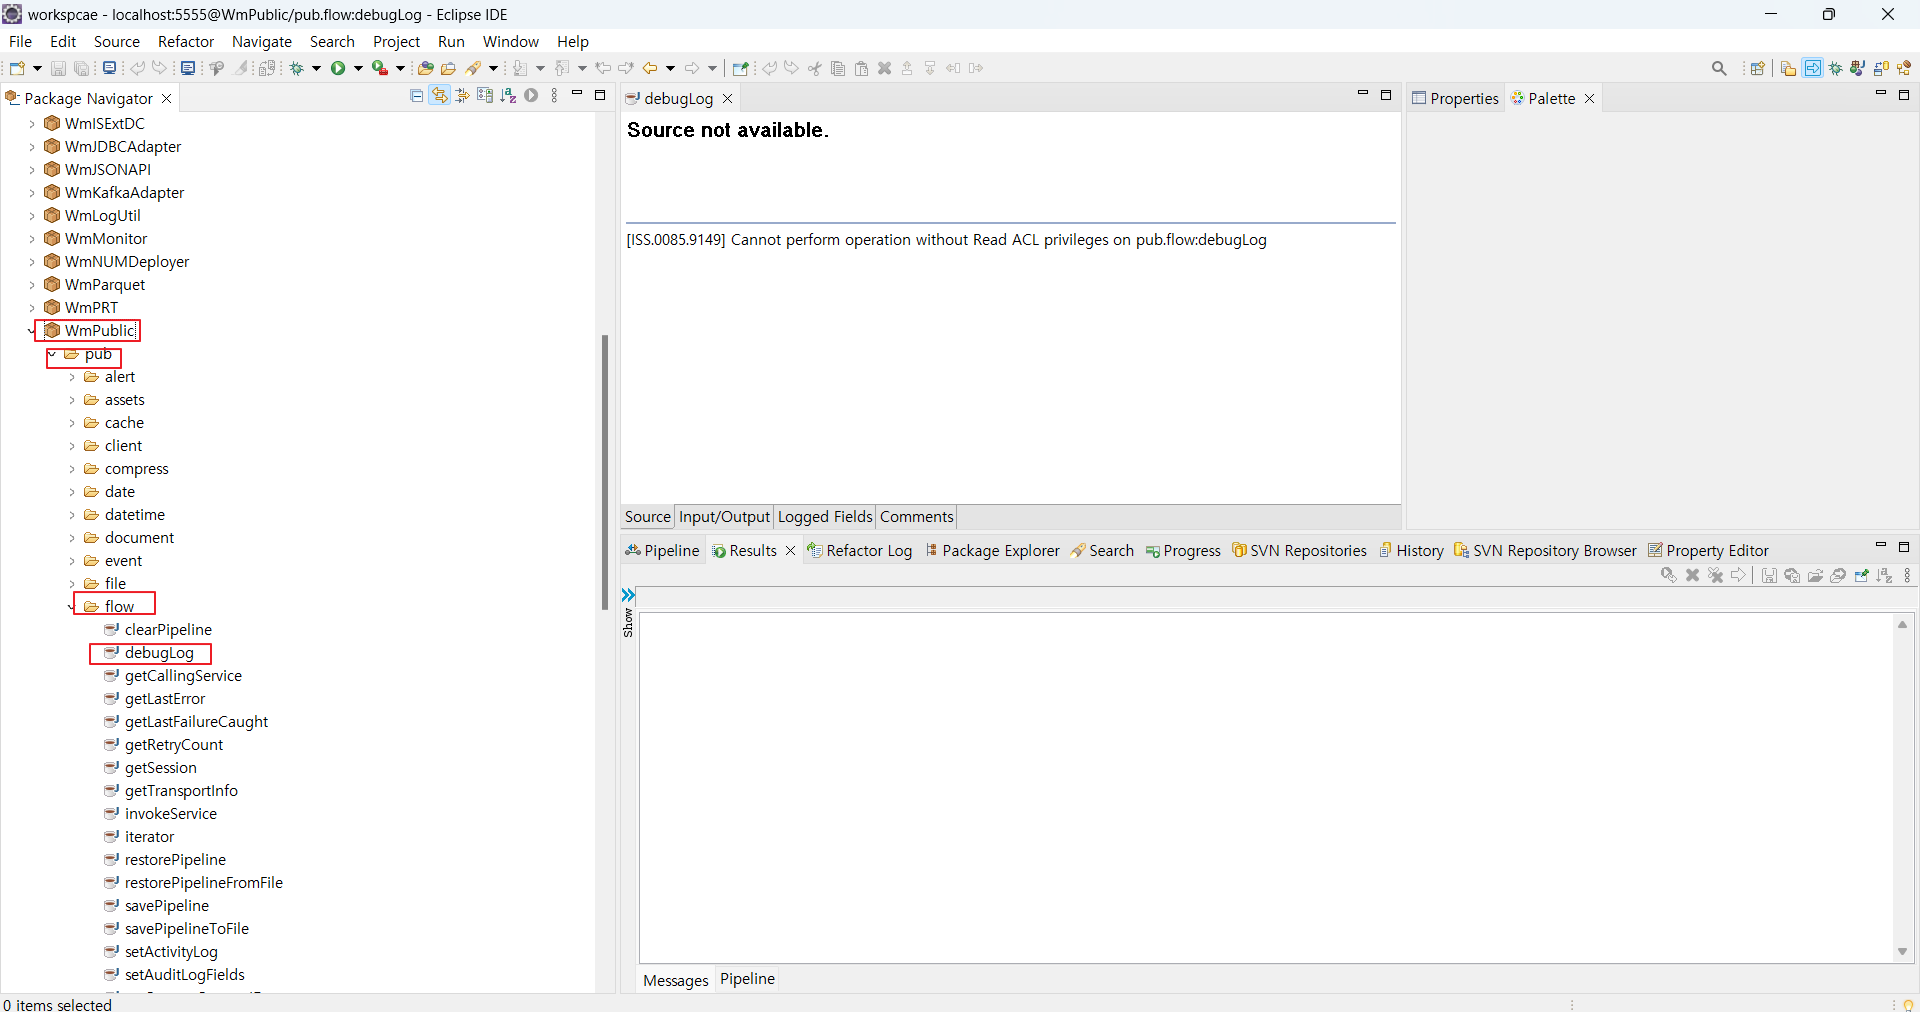1920x1012 pixels.
Task: Select the getCallingService service
Action: point(183,676)
